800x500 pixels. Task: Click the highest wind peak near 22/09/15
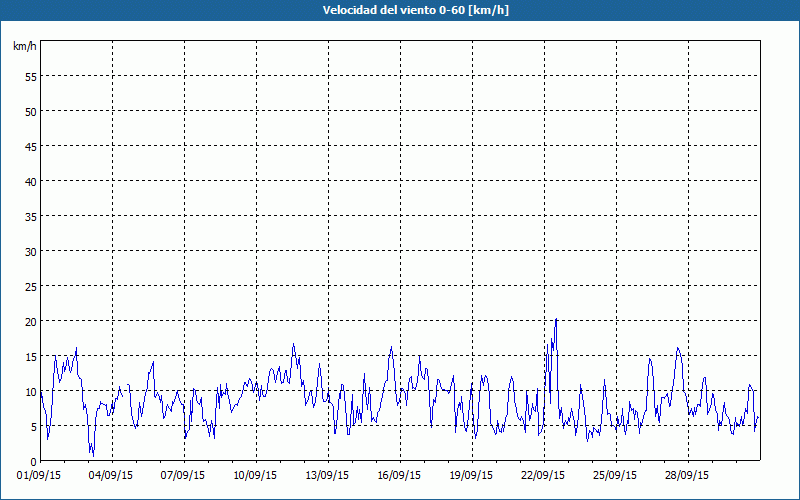coord(556,319)
